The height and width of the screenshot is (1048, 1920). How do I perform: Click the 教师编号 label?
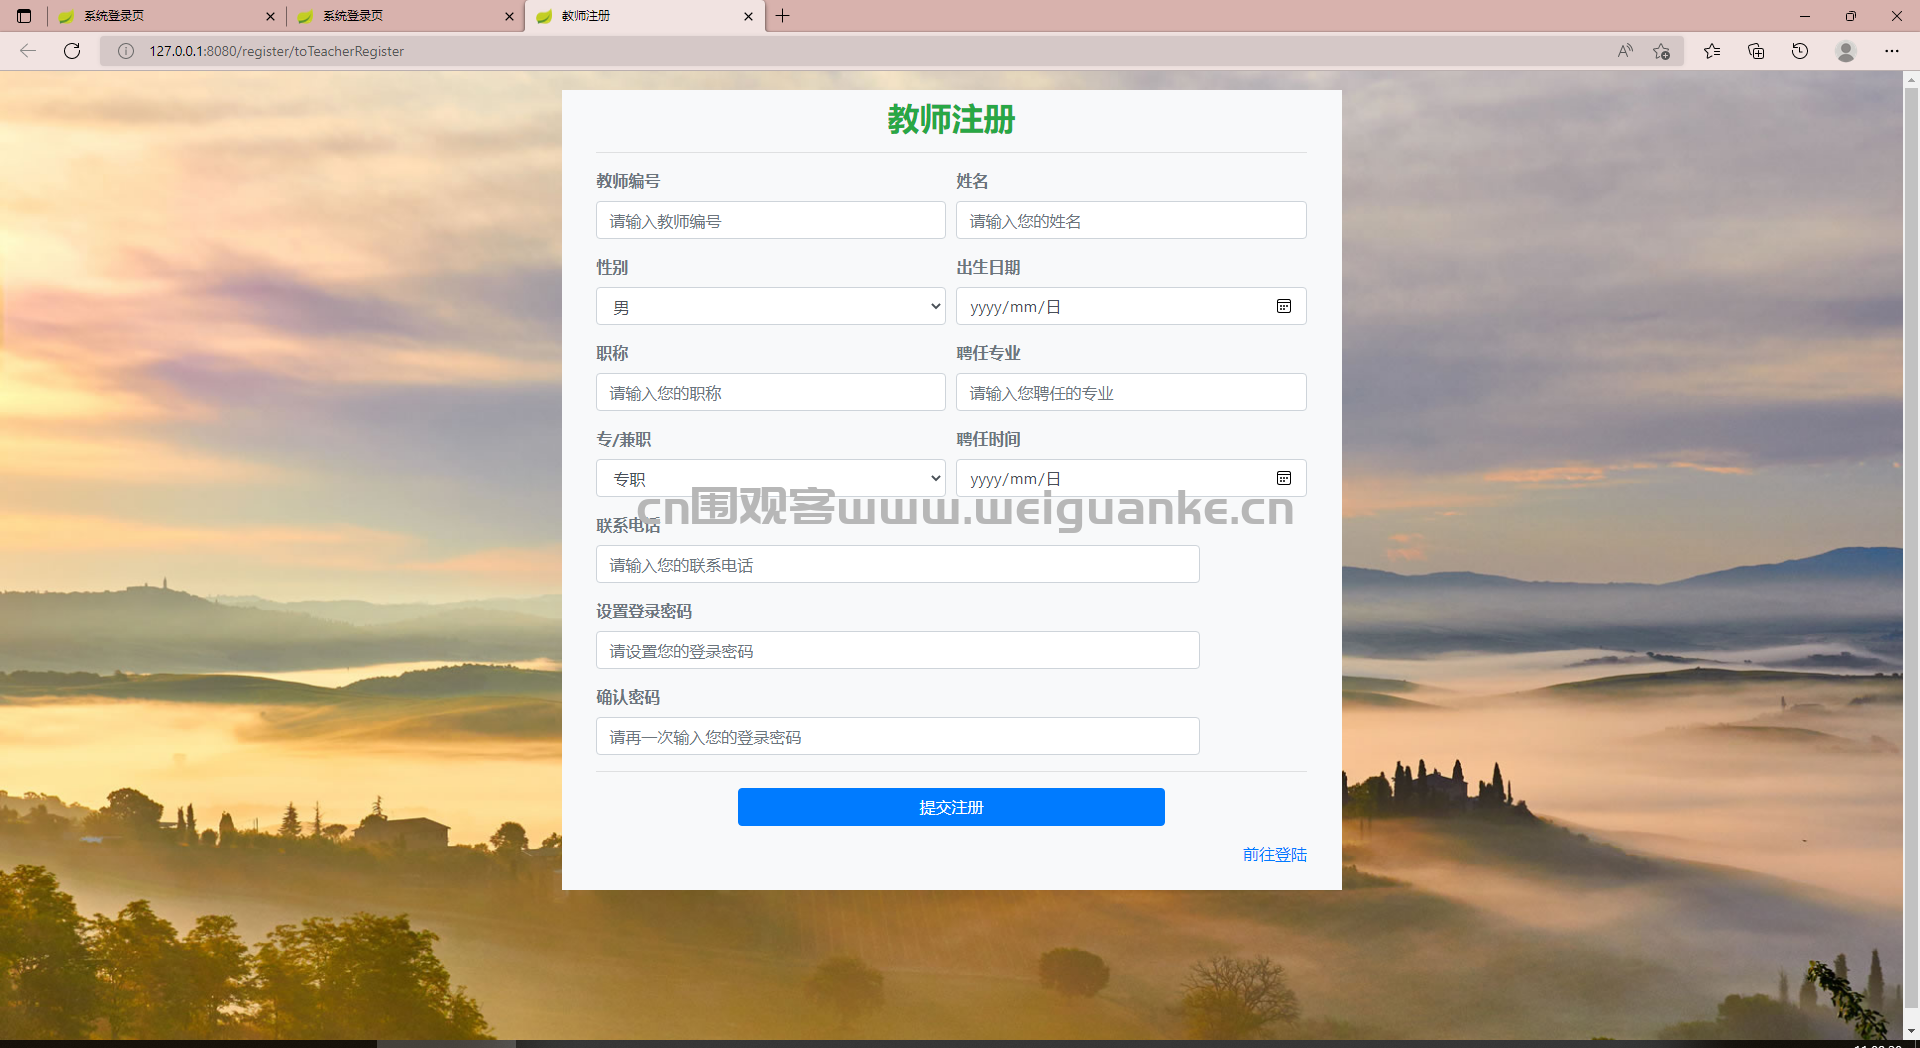pyautogui.click(x=628, y=181)
